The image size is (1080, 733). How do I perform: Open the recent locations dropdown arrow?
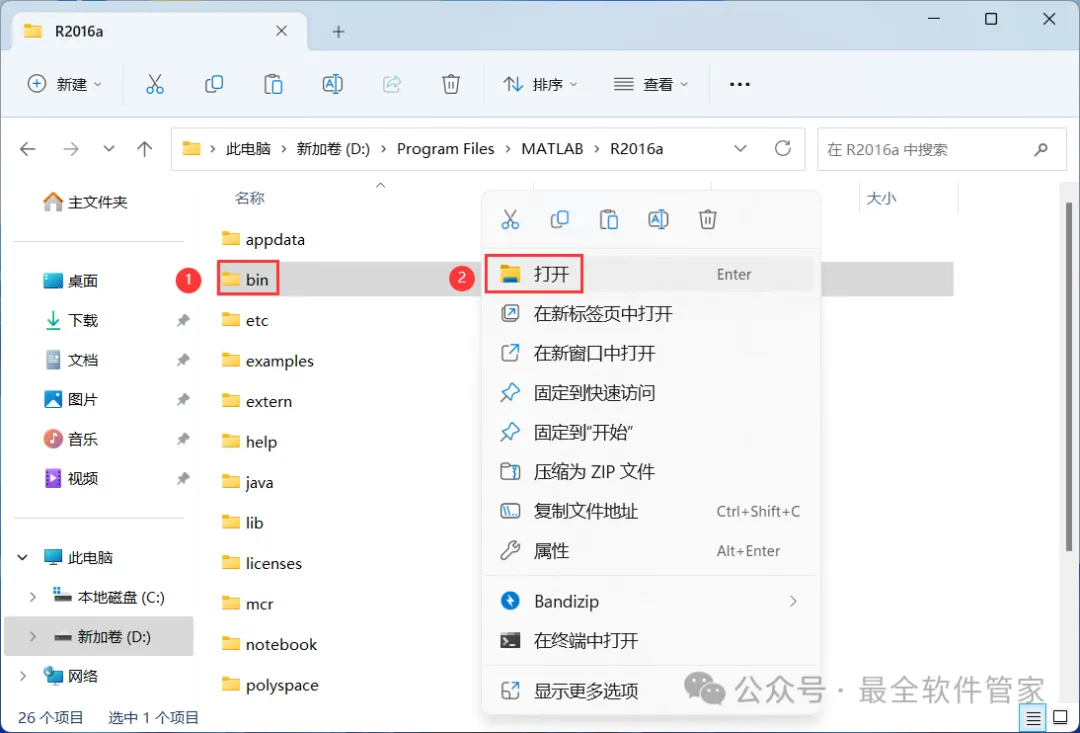pos(108,149)
